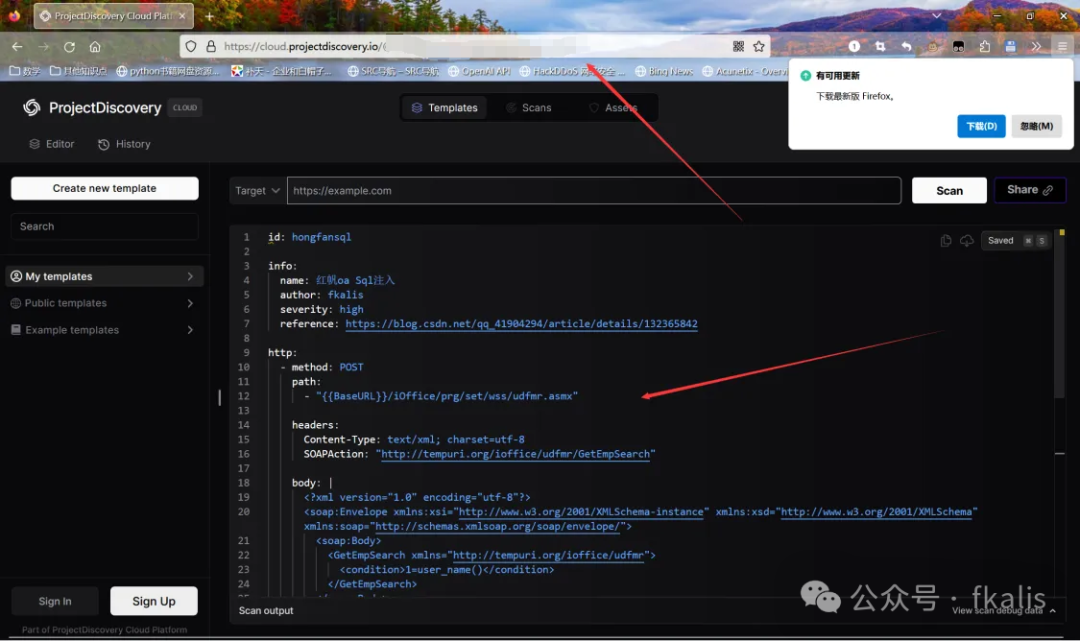Open the Firefox hamburger menu
1080x641 pixels.
click(x=1062, y=46)
